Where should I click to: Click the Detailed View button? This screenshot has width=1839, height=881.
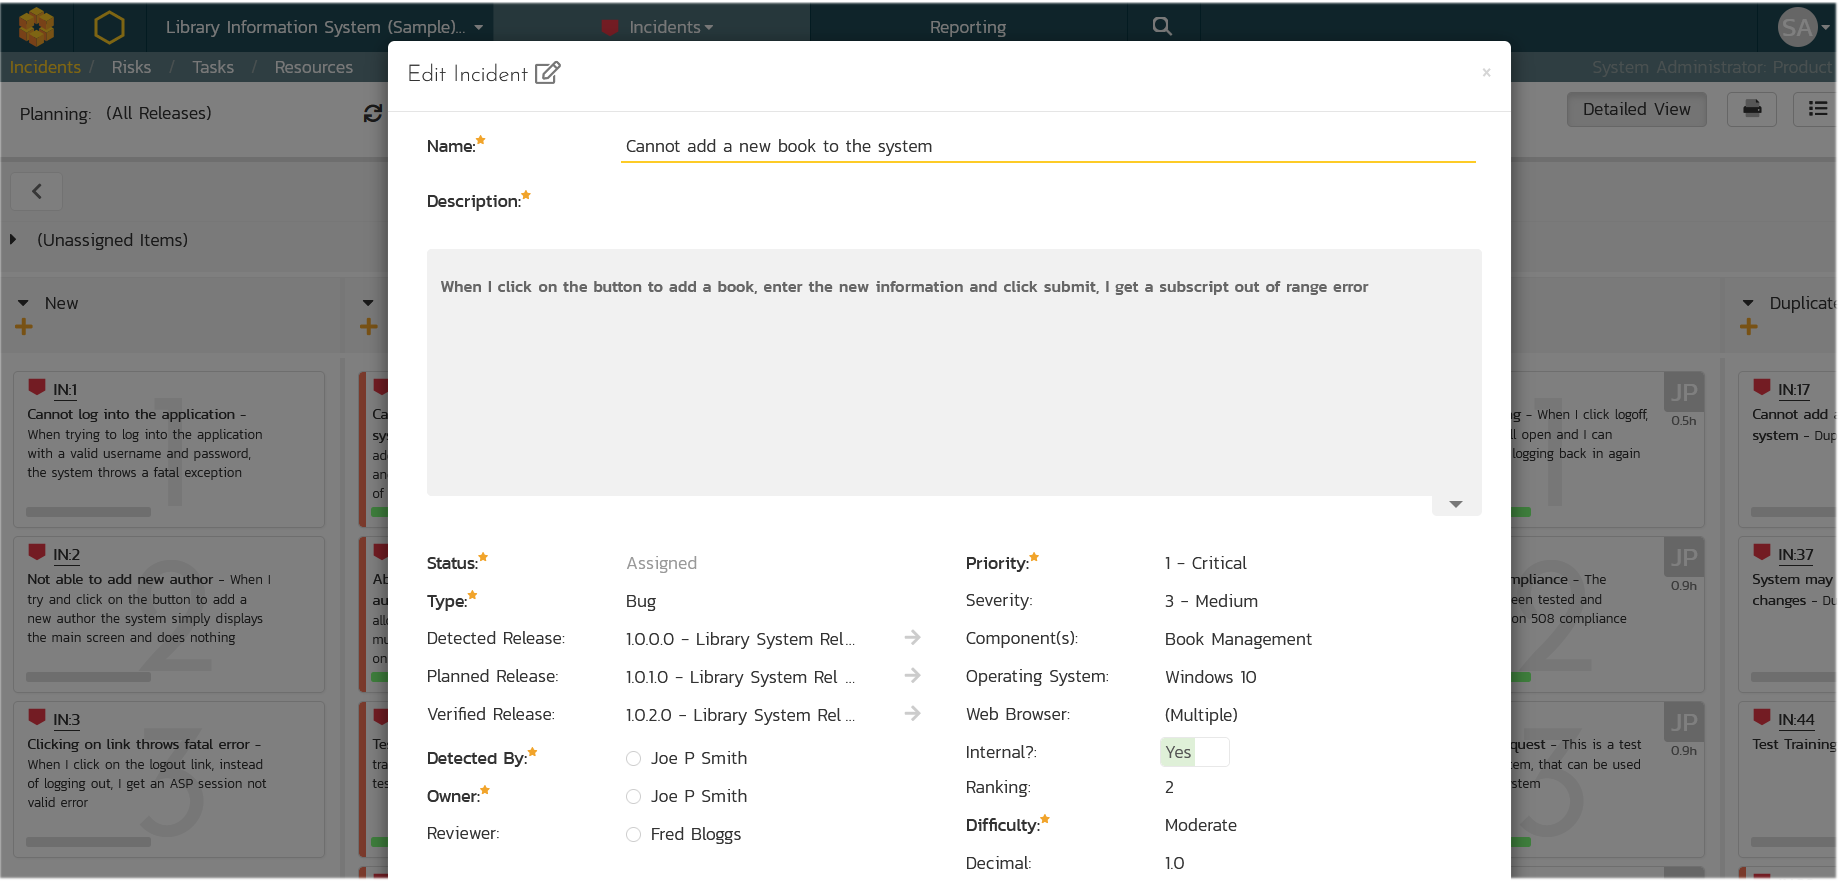1636,109
